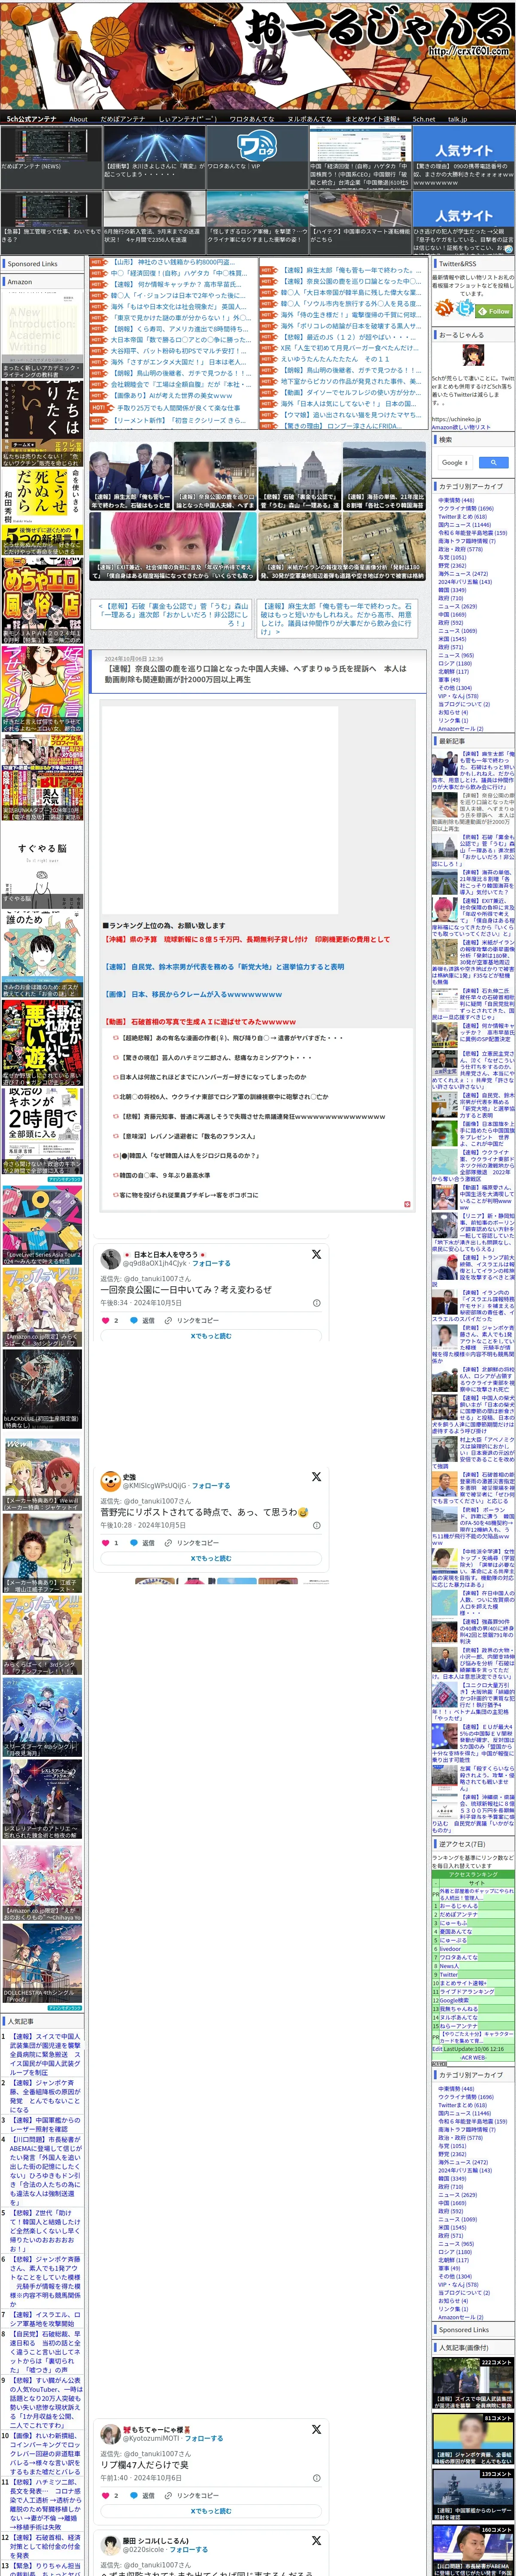
Task: Open おーるじゃんる entry in 逆アクセス ranking
Action: click(459, 1906)
